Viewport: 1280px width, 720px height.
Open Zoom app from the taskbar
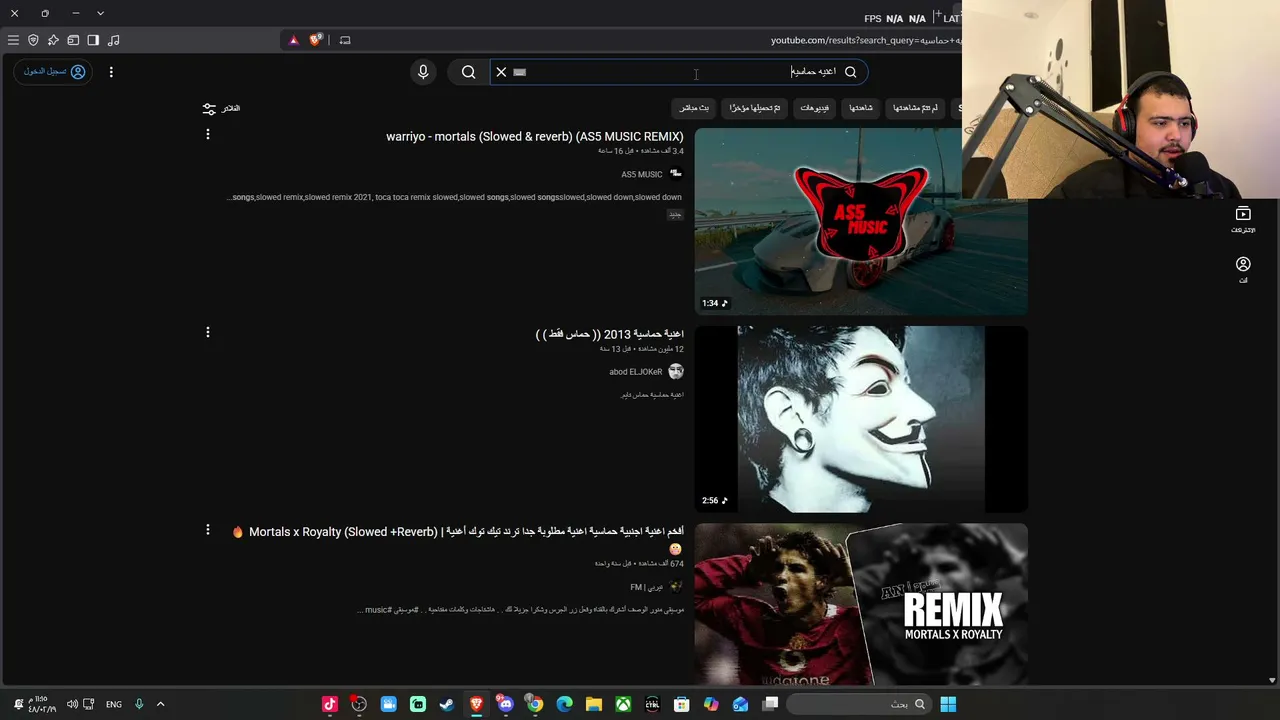pos(388,704)
